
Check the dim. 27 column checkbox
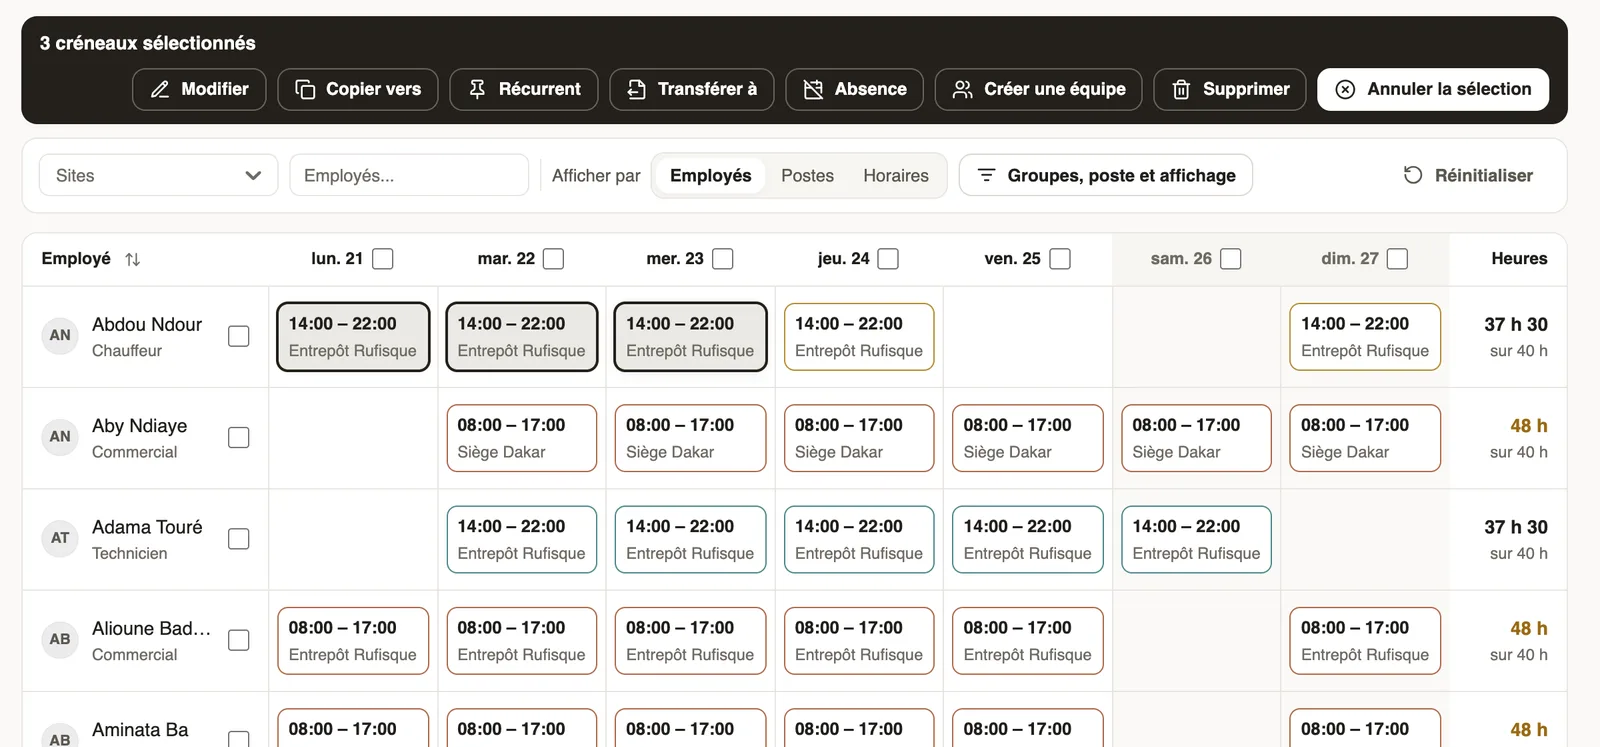tap(1398, 259)
